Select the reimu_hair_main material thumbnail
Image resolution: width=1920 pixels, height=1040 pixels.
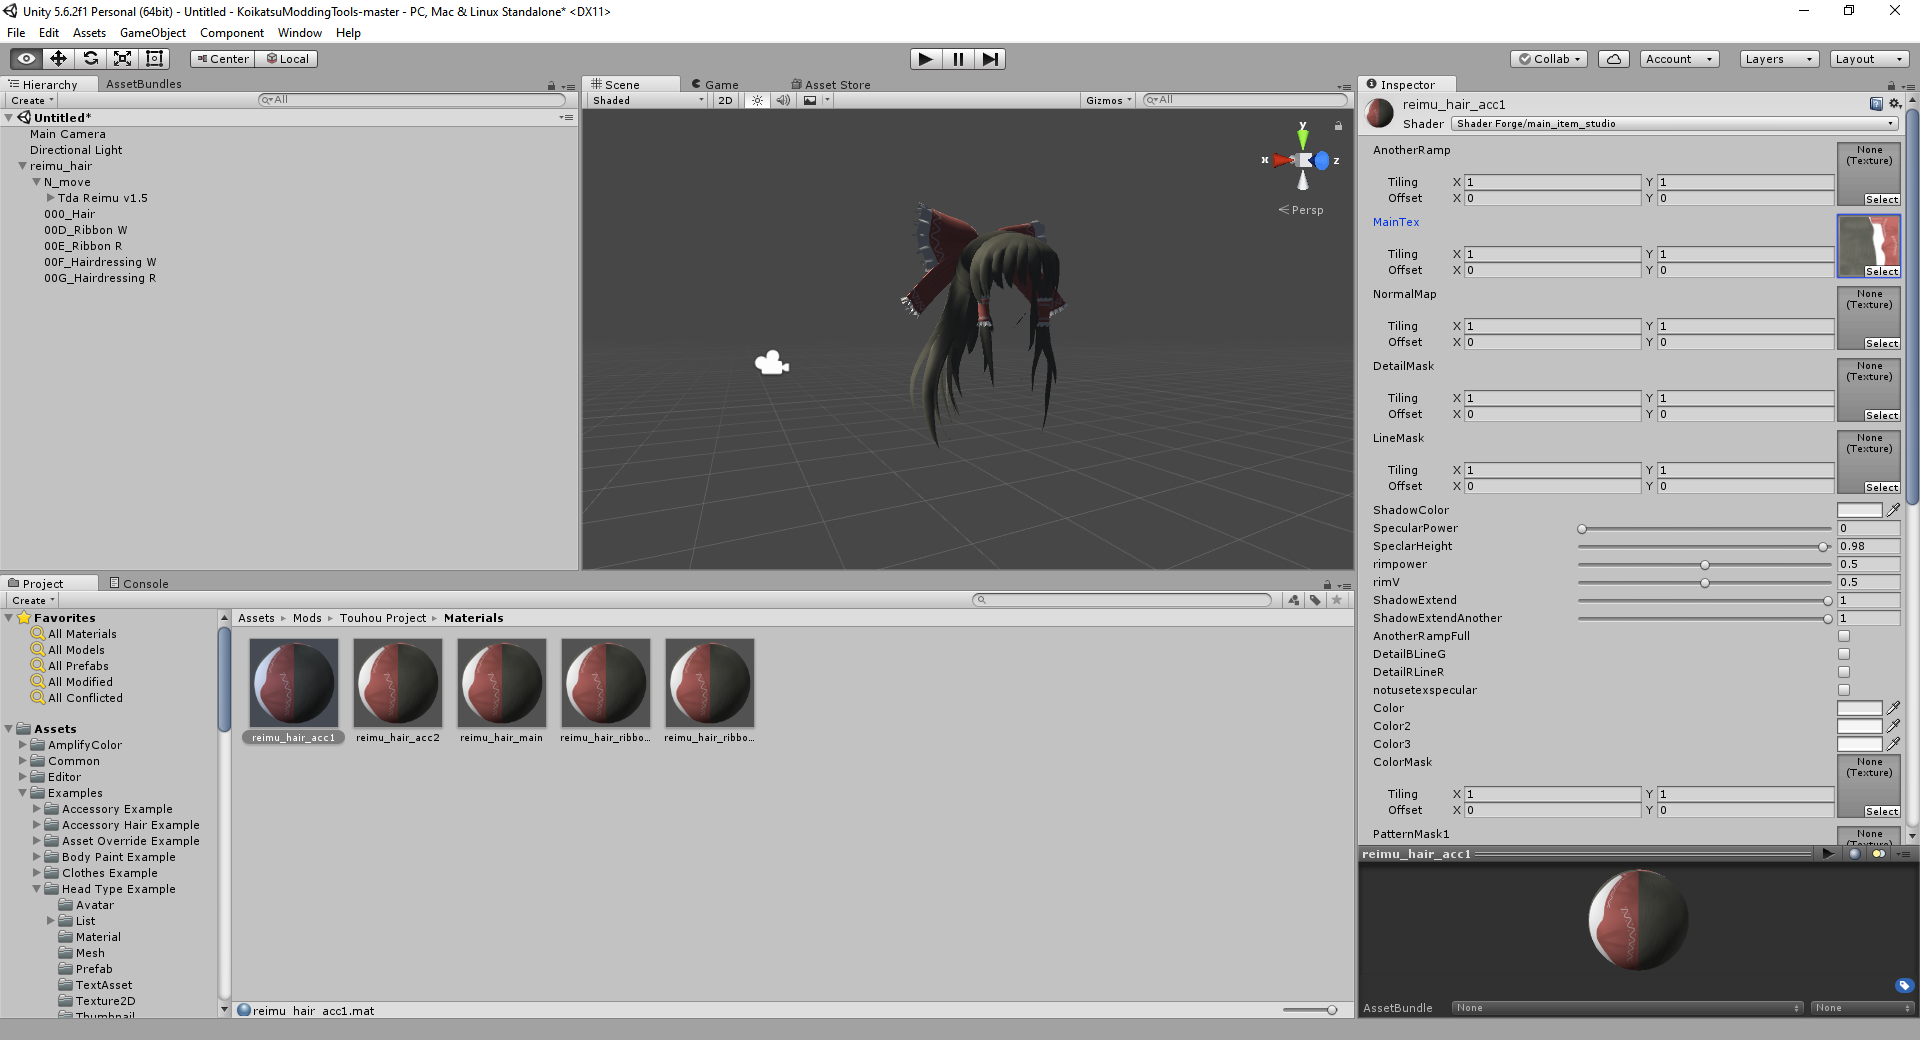[x=501, y=684]
